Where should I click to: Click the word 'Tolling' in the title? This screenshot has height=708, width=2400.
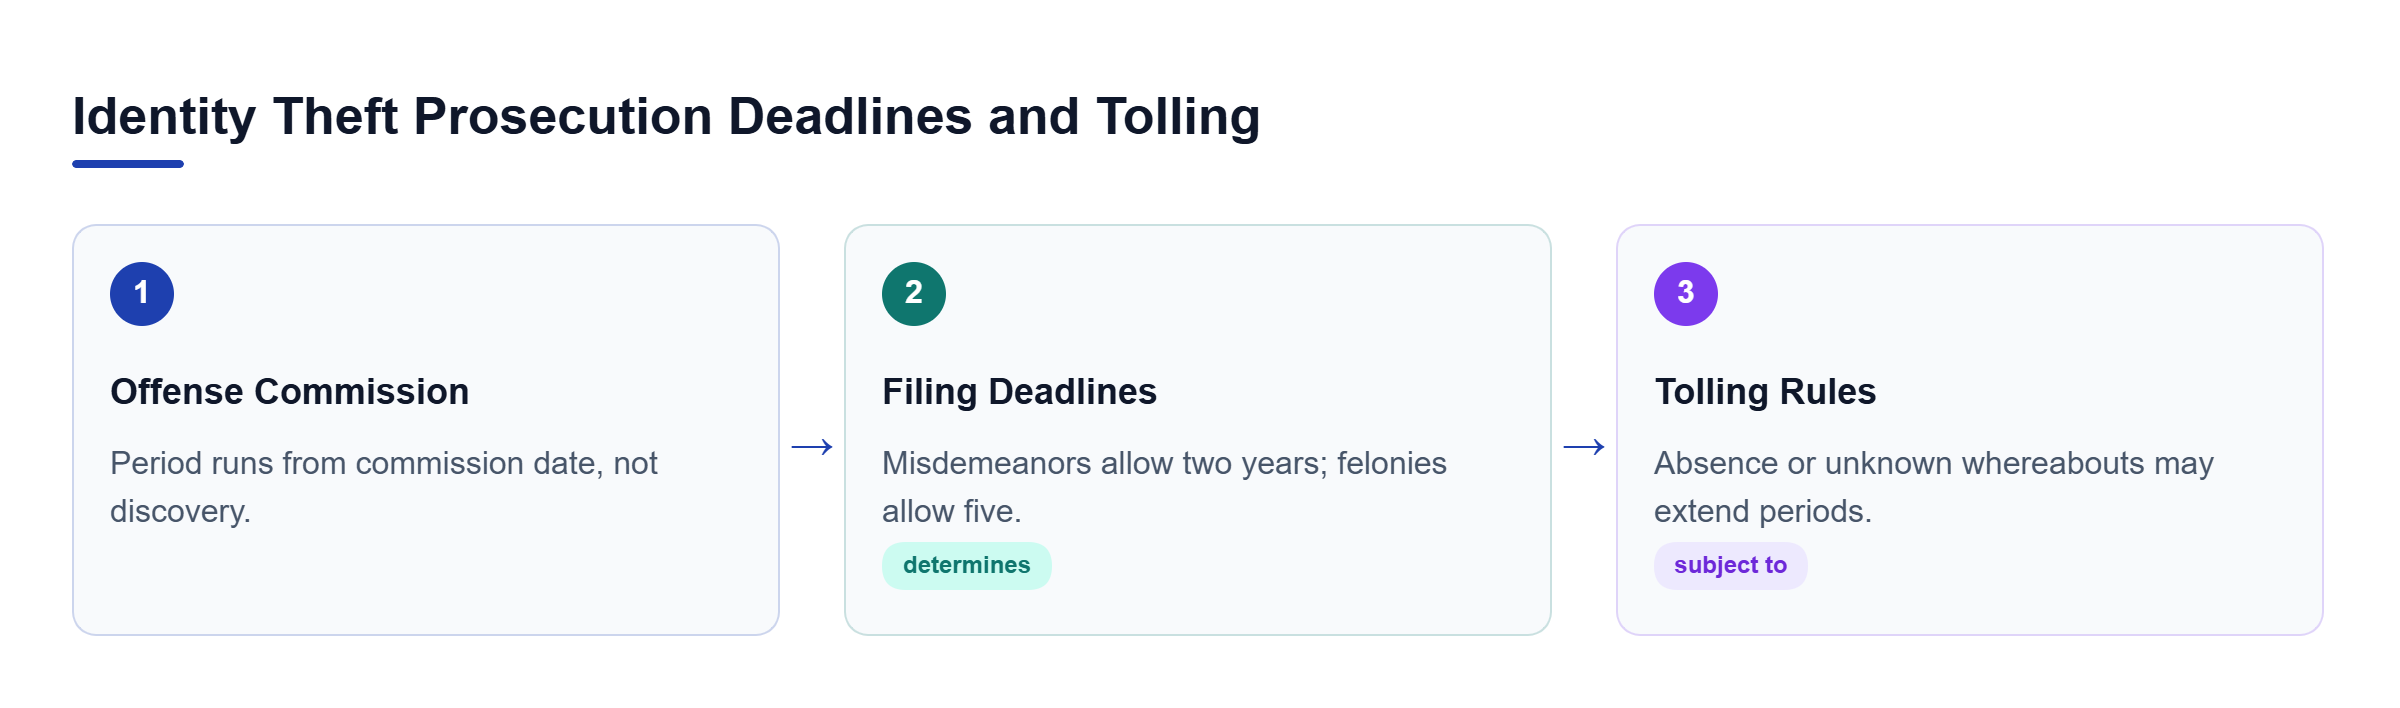1178,117
